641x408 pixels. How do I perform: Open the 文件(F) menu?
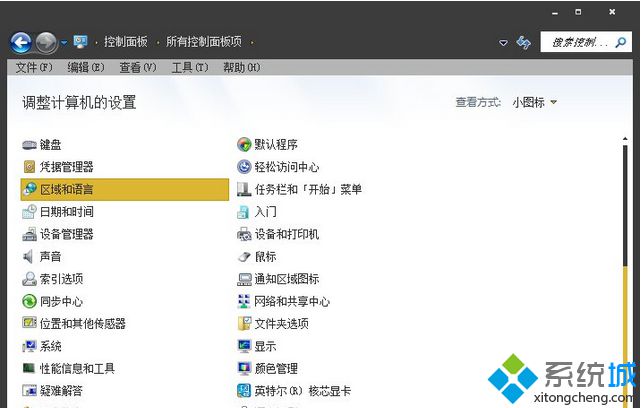tap(34, 67)
